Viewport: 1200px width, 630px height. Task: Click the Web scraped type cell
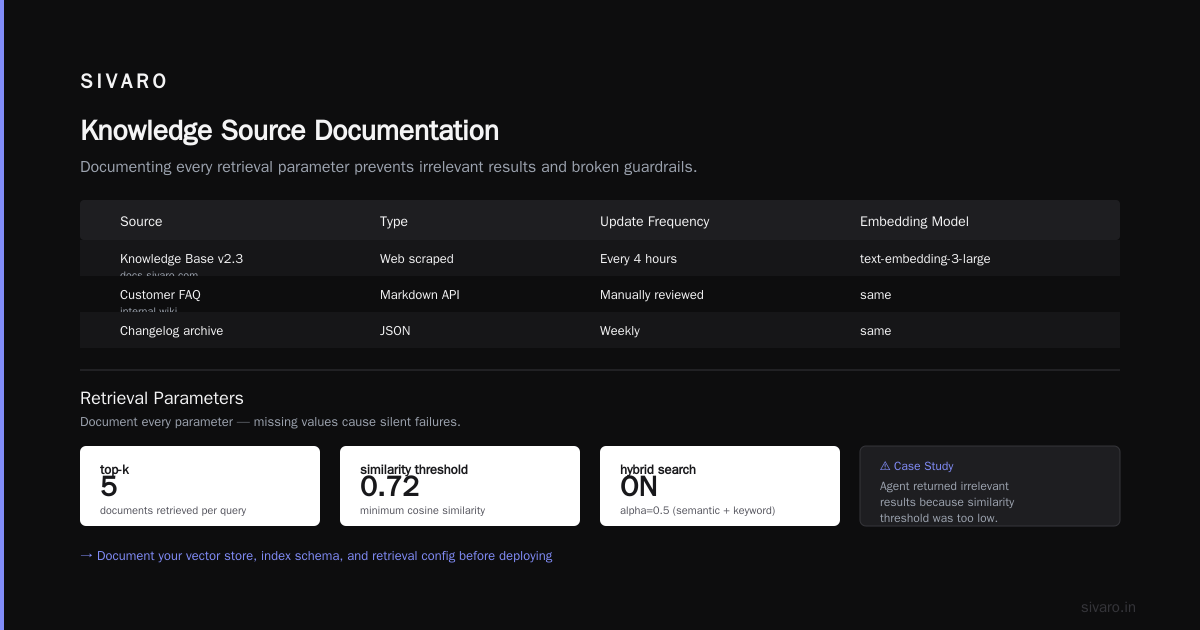(x=417, y=258)
